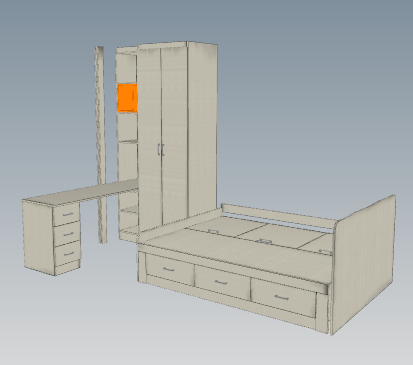Click the top desk drawer

tap(67, 214)
